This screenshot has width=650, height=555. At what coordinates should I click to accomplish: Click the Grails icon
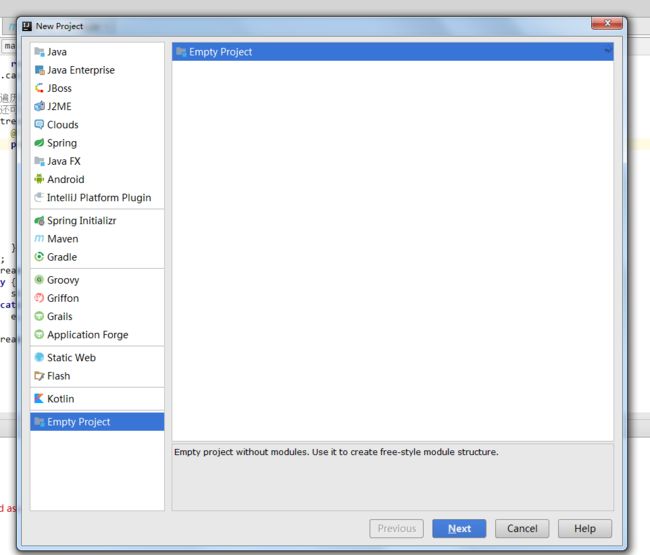pos(39,316)
